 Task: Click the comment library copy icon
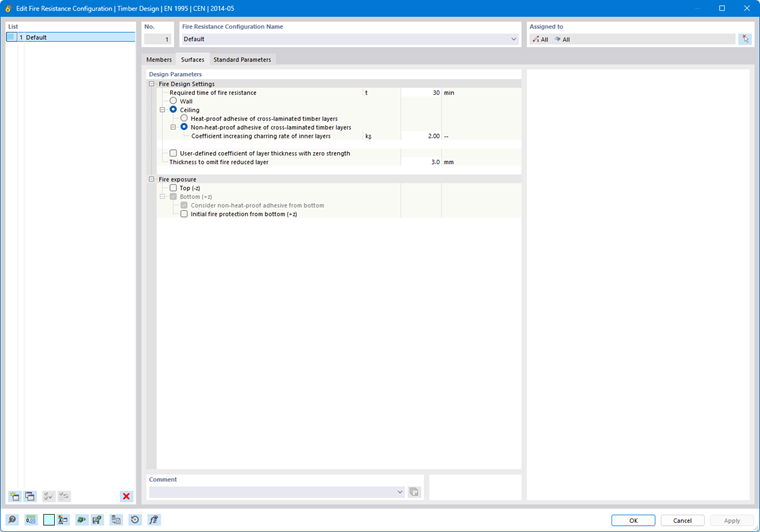[414, 492]
